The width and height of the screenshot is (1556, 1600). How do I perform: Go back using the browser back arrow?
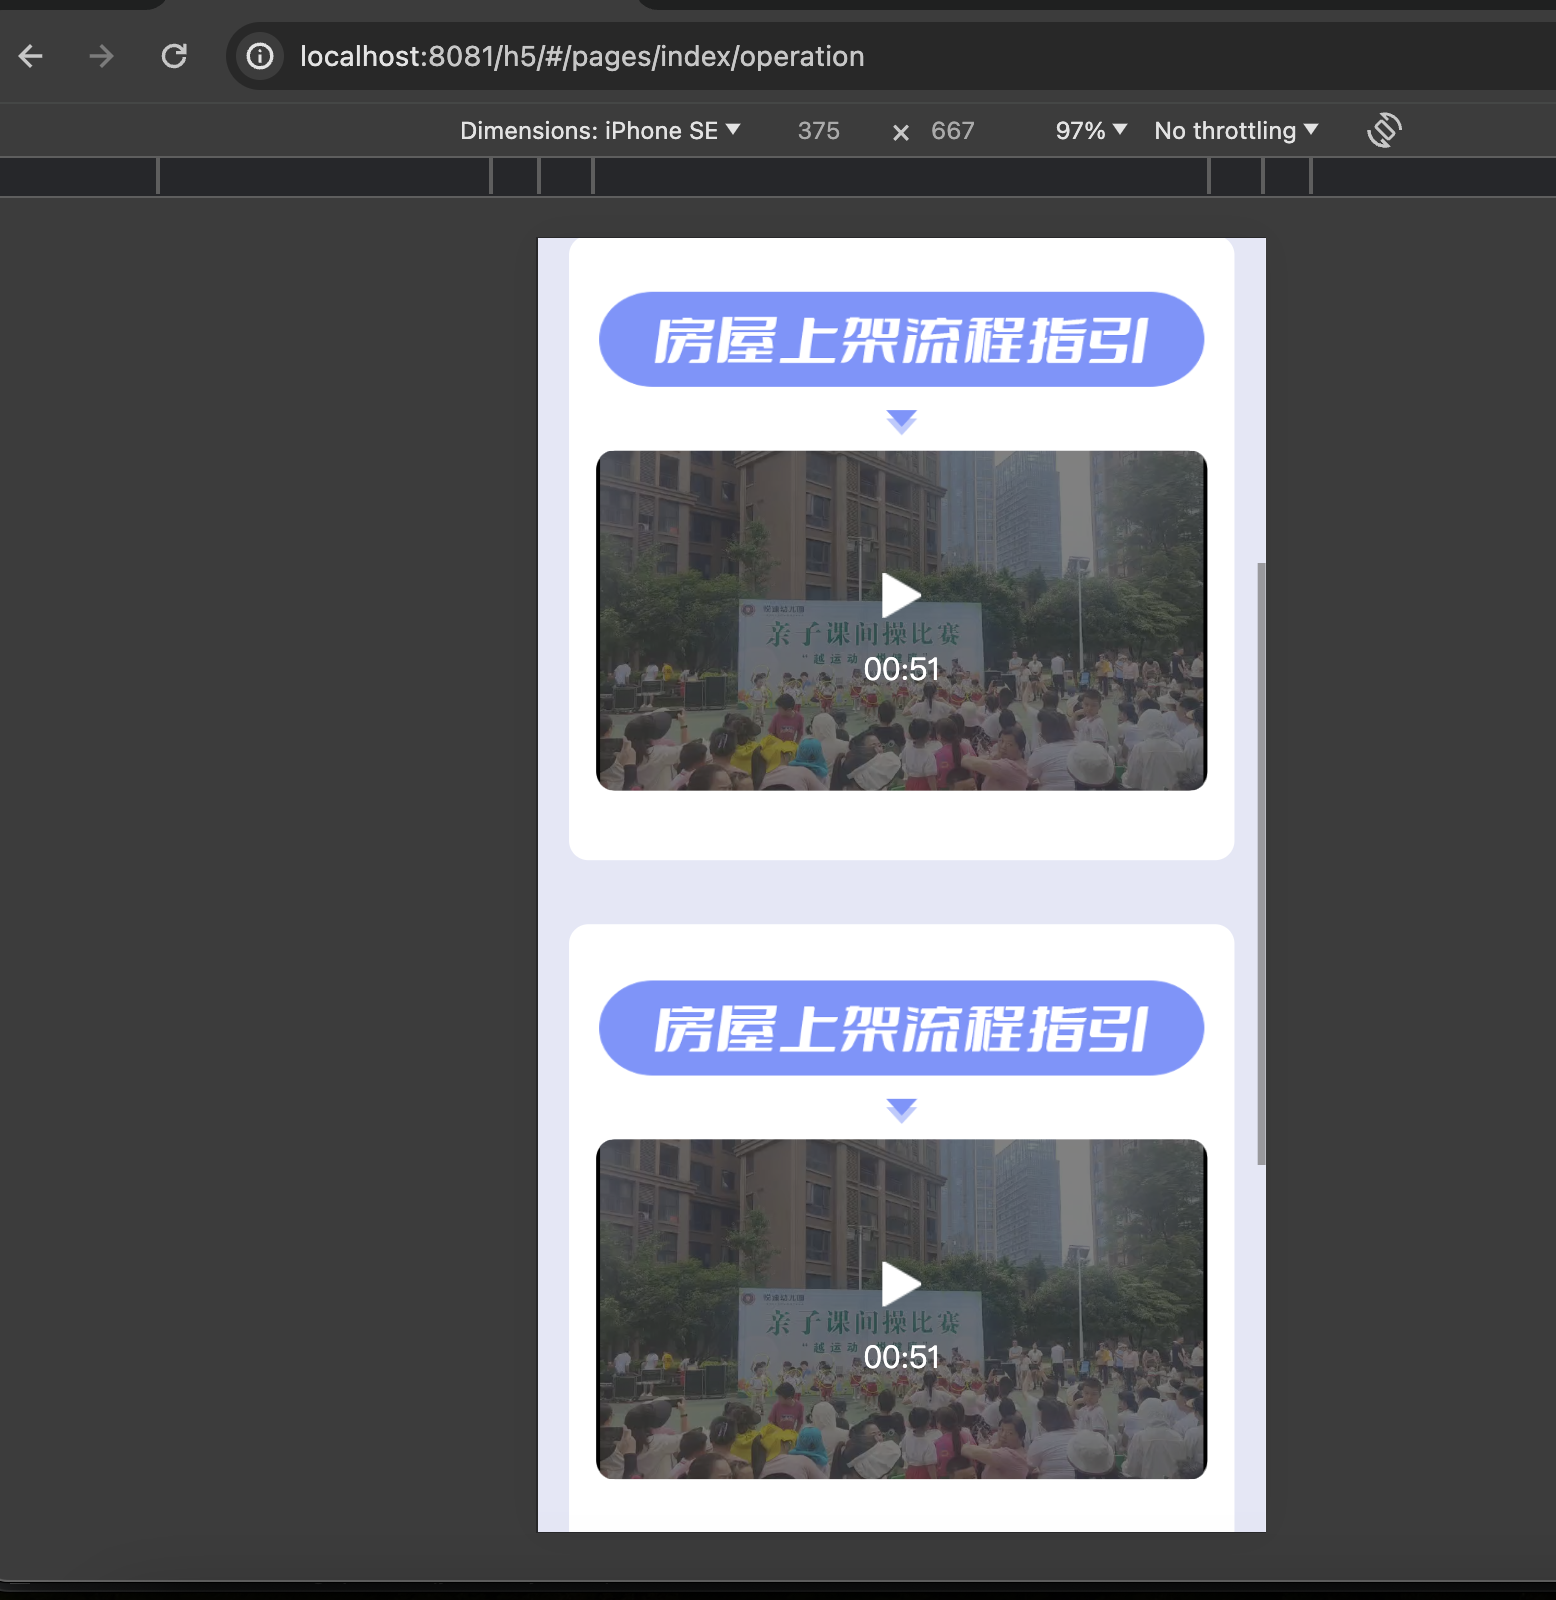pyautogui.click(x=31, y=56)
